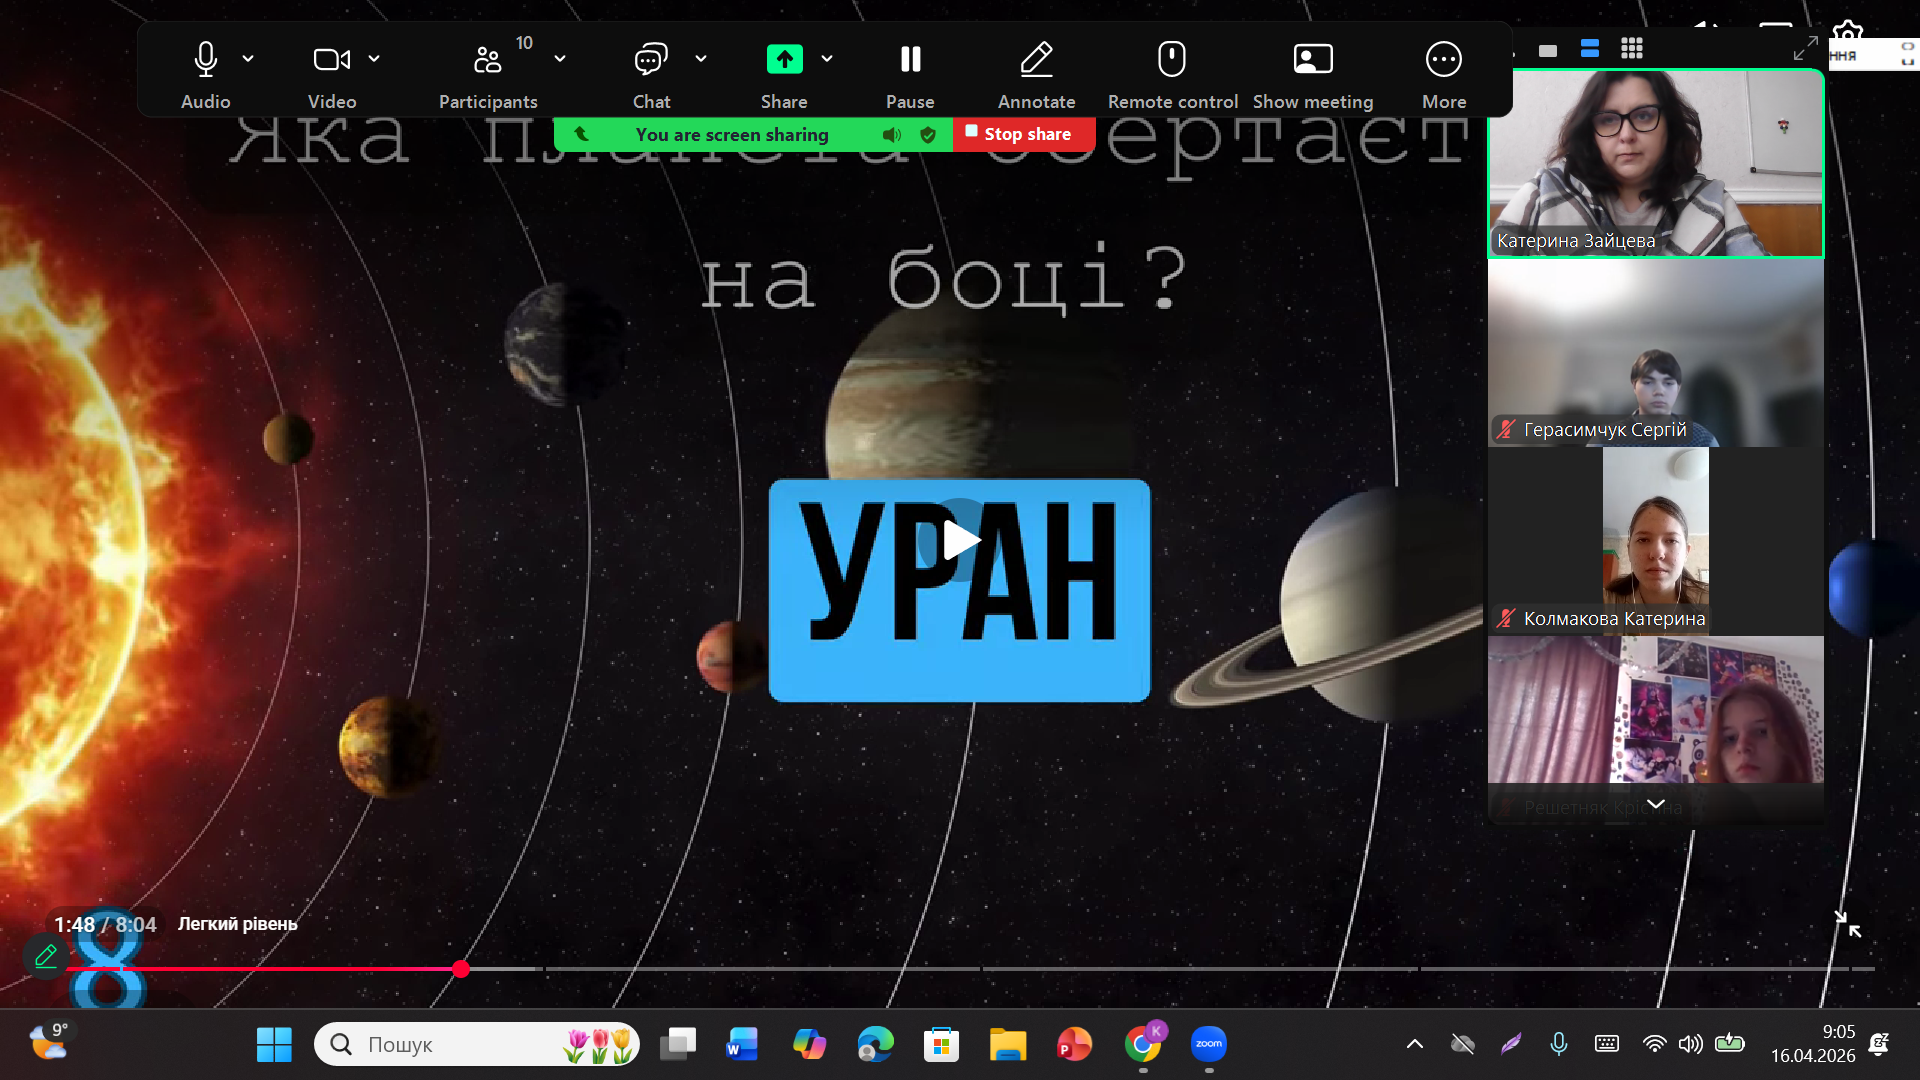Open Wi-Fi network settings in tray

click(x=1655, y=1045)
